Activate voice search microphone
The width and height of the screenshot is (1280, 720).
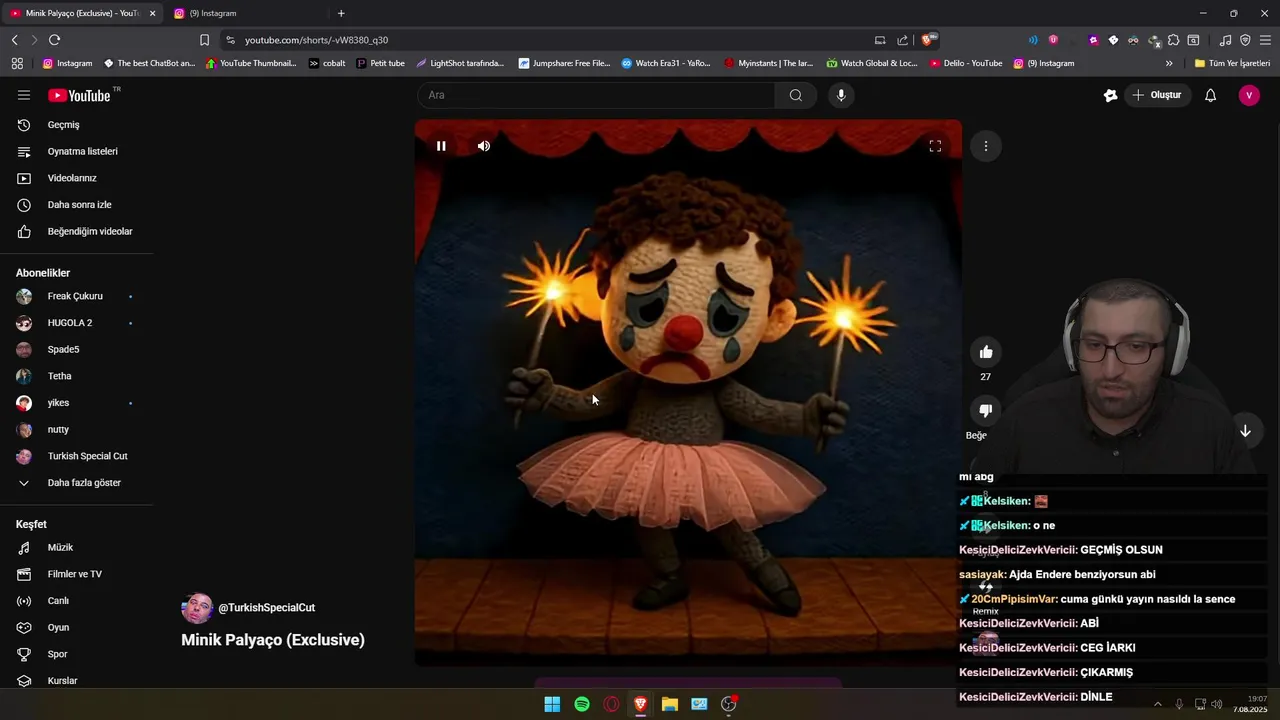pyautogui.click(x=841, y=95)
